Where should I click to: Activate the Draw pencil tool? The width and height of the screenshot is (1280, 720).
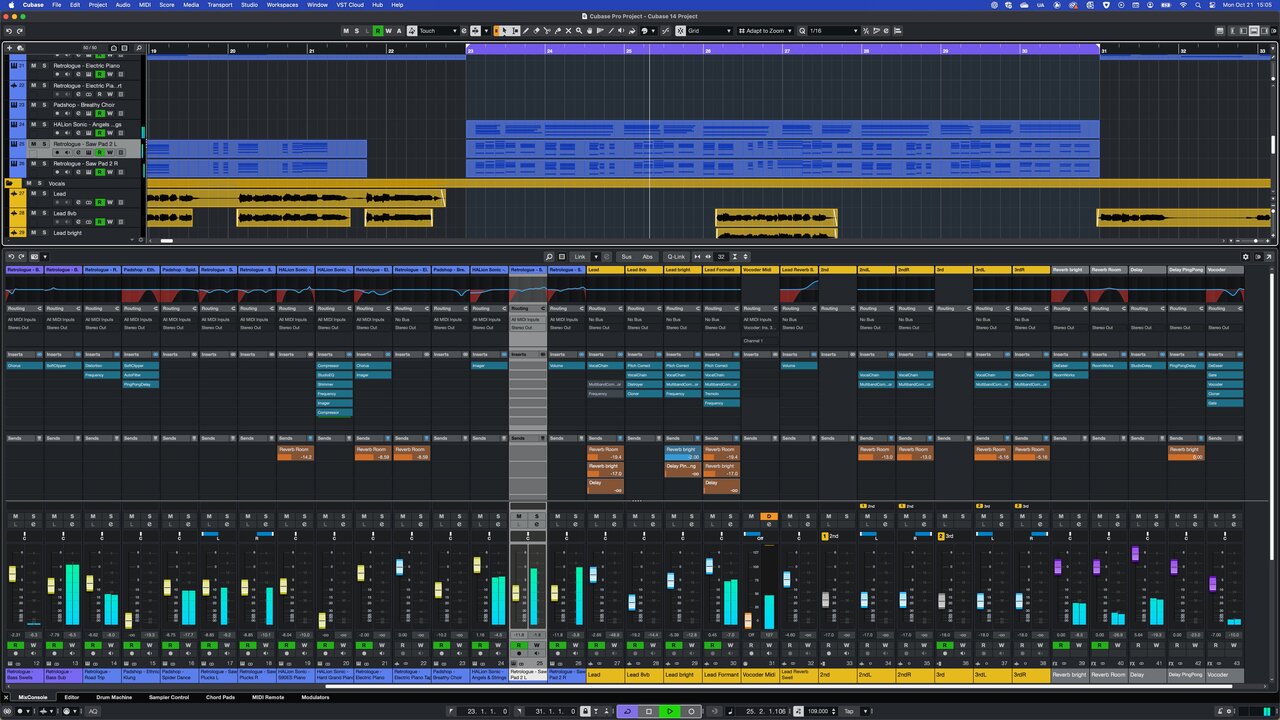click(x=526, y=31)
